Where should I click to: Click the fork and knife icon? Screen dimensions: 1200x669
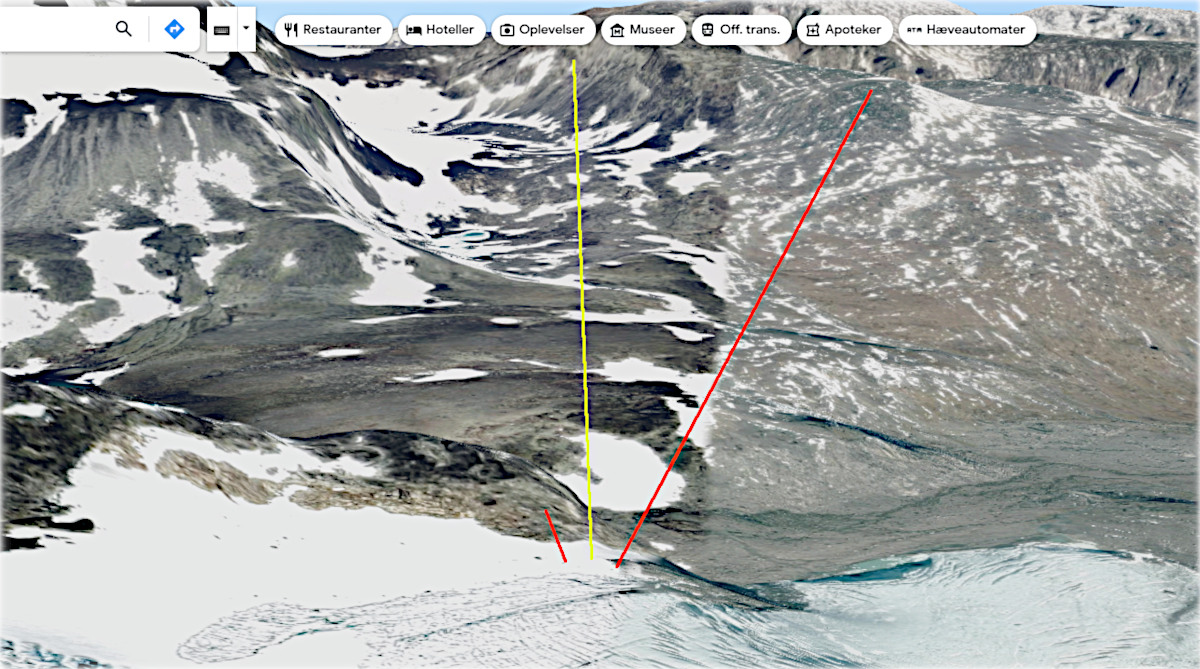291,30
